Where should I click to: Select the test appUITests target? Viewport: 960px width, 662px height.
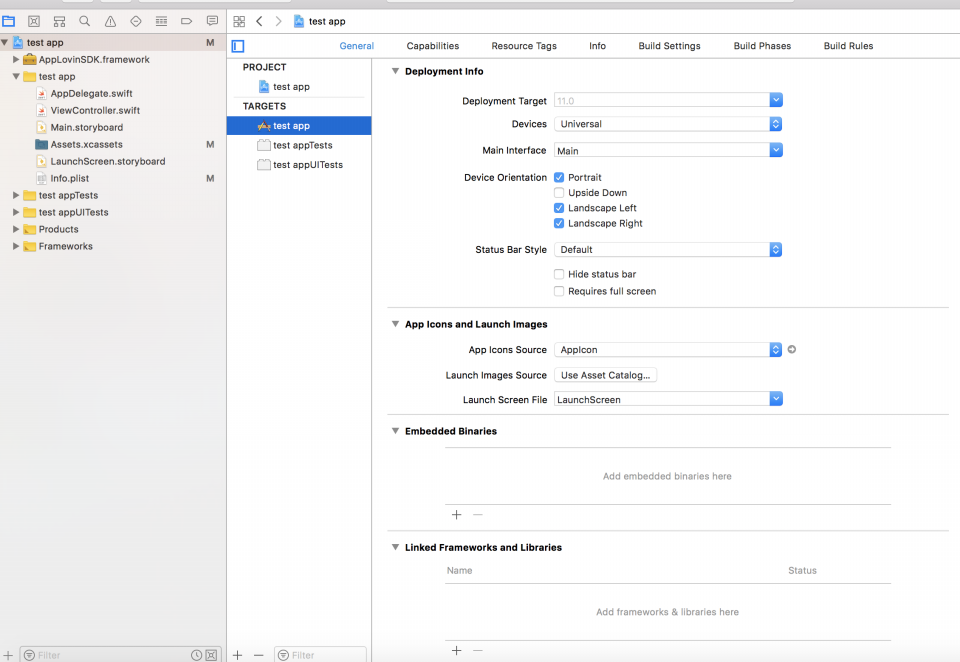tap(299, 165)
